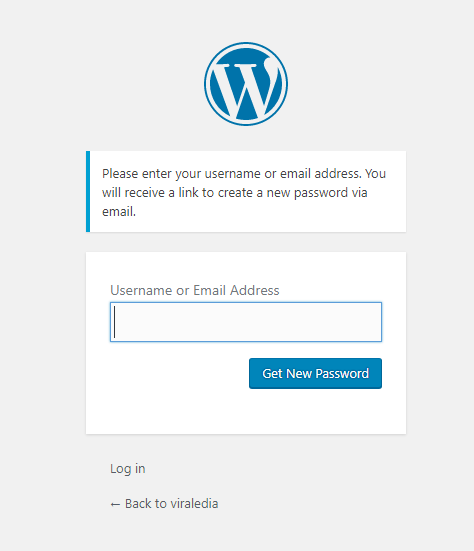Click the Username or Email Address label
The height and width of the screenshot is (551, 474).
coord(195,290)
